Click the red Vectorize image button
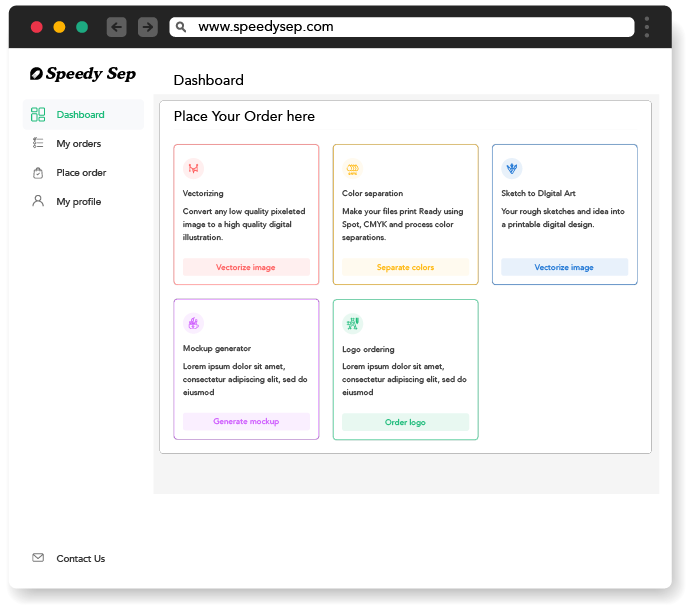The width and height of the screenshot is (692, 616). click(246, 267)
